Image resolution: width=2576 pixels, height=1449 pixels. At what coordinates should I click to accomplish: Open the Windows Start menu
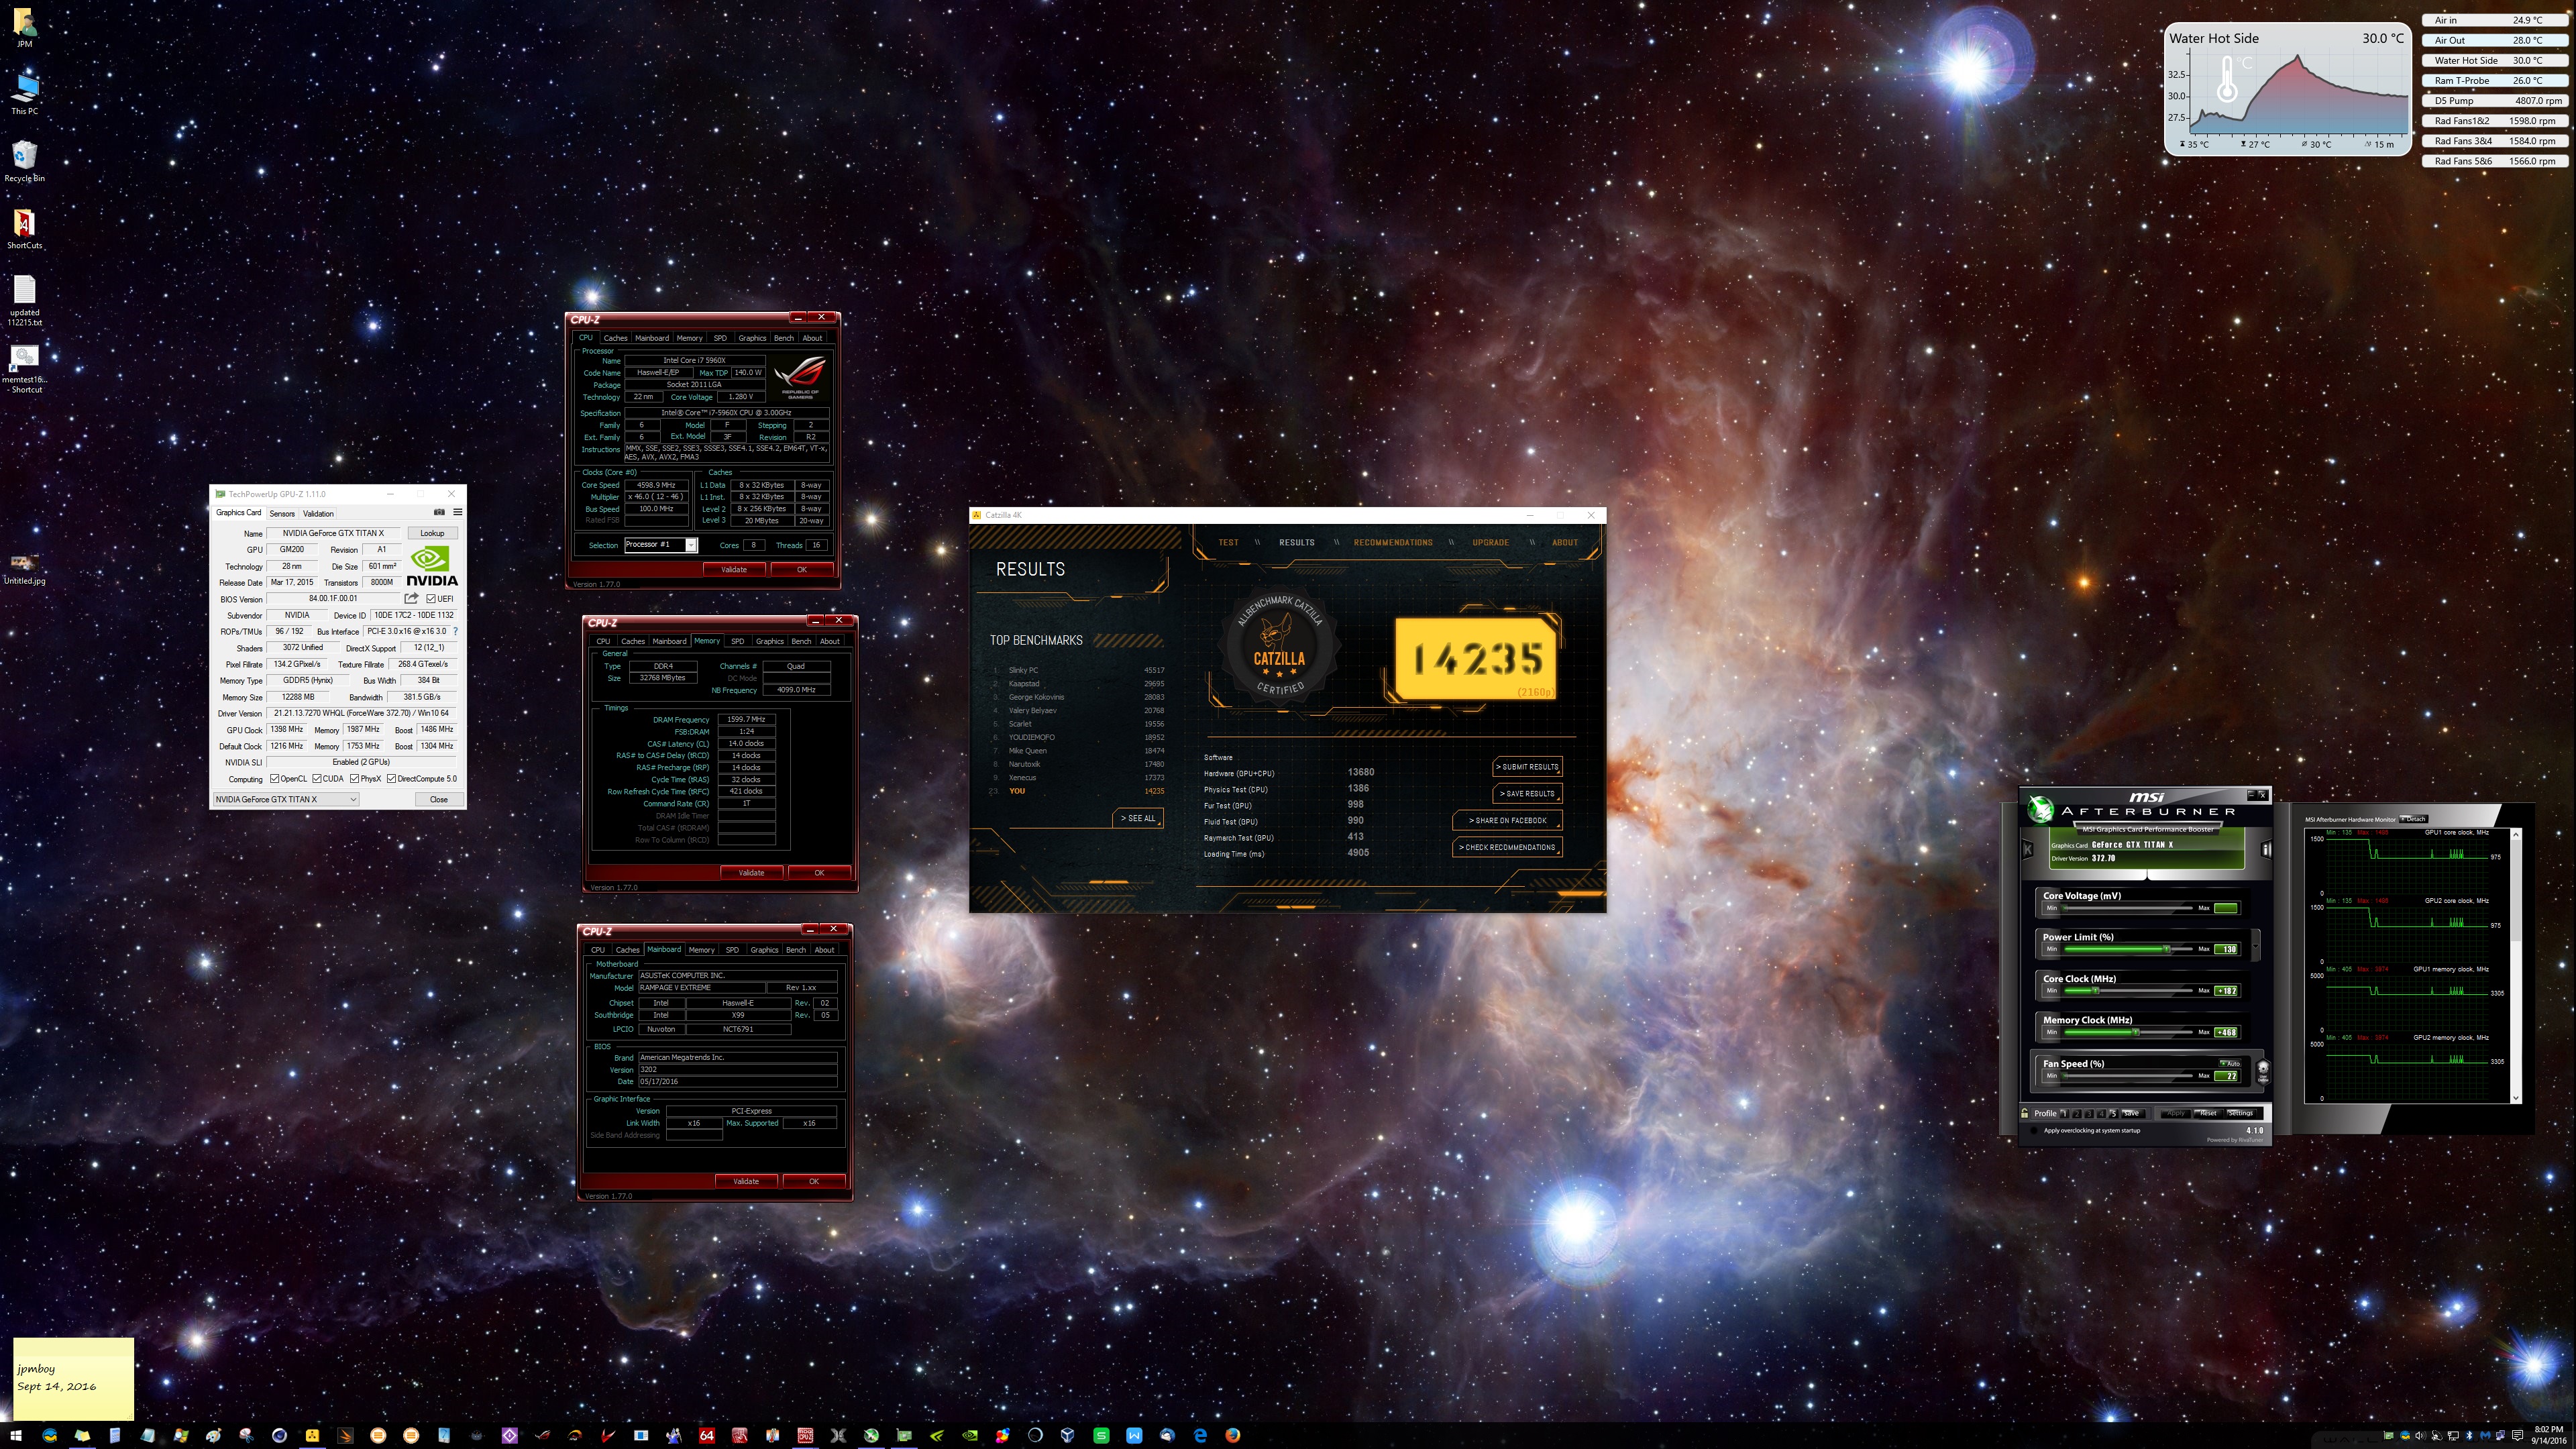[x=16, y=1435]
